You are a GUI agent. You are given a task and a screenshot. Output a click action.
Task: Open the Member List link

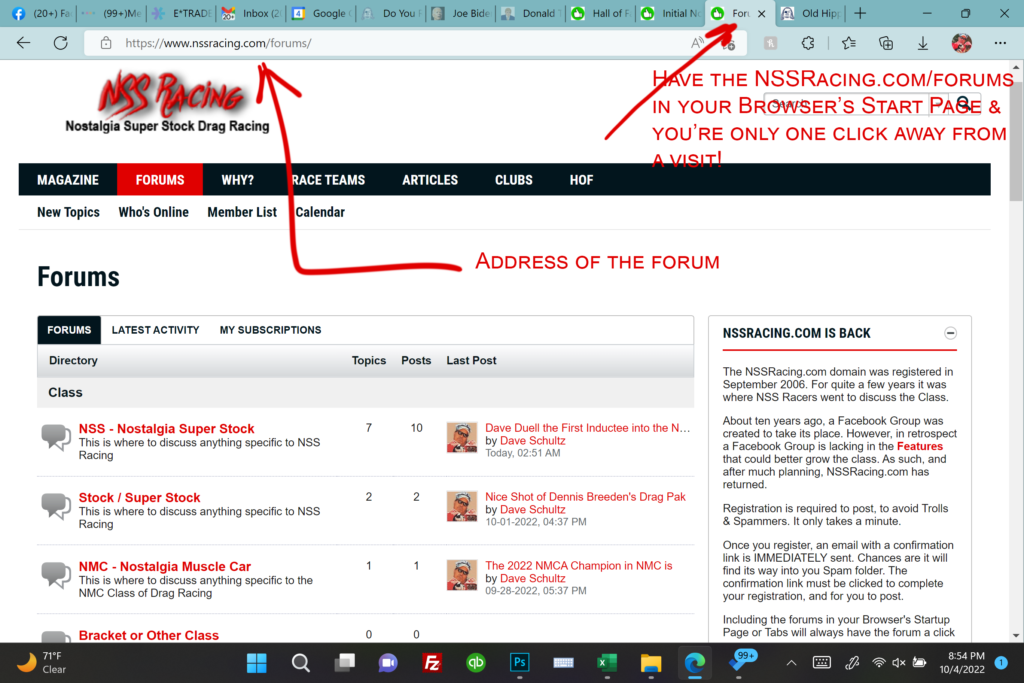242,212
